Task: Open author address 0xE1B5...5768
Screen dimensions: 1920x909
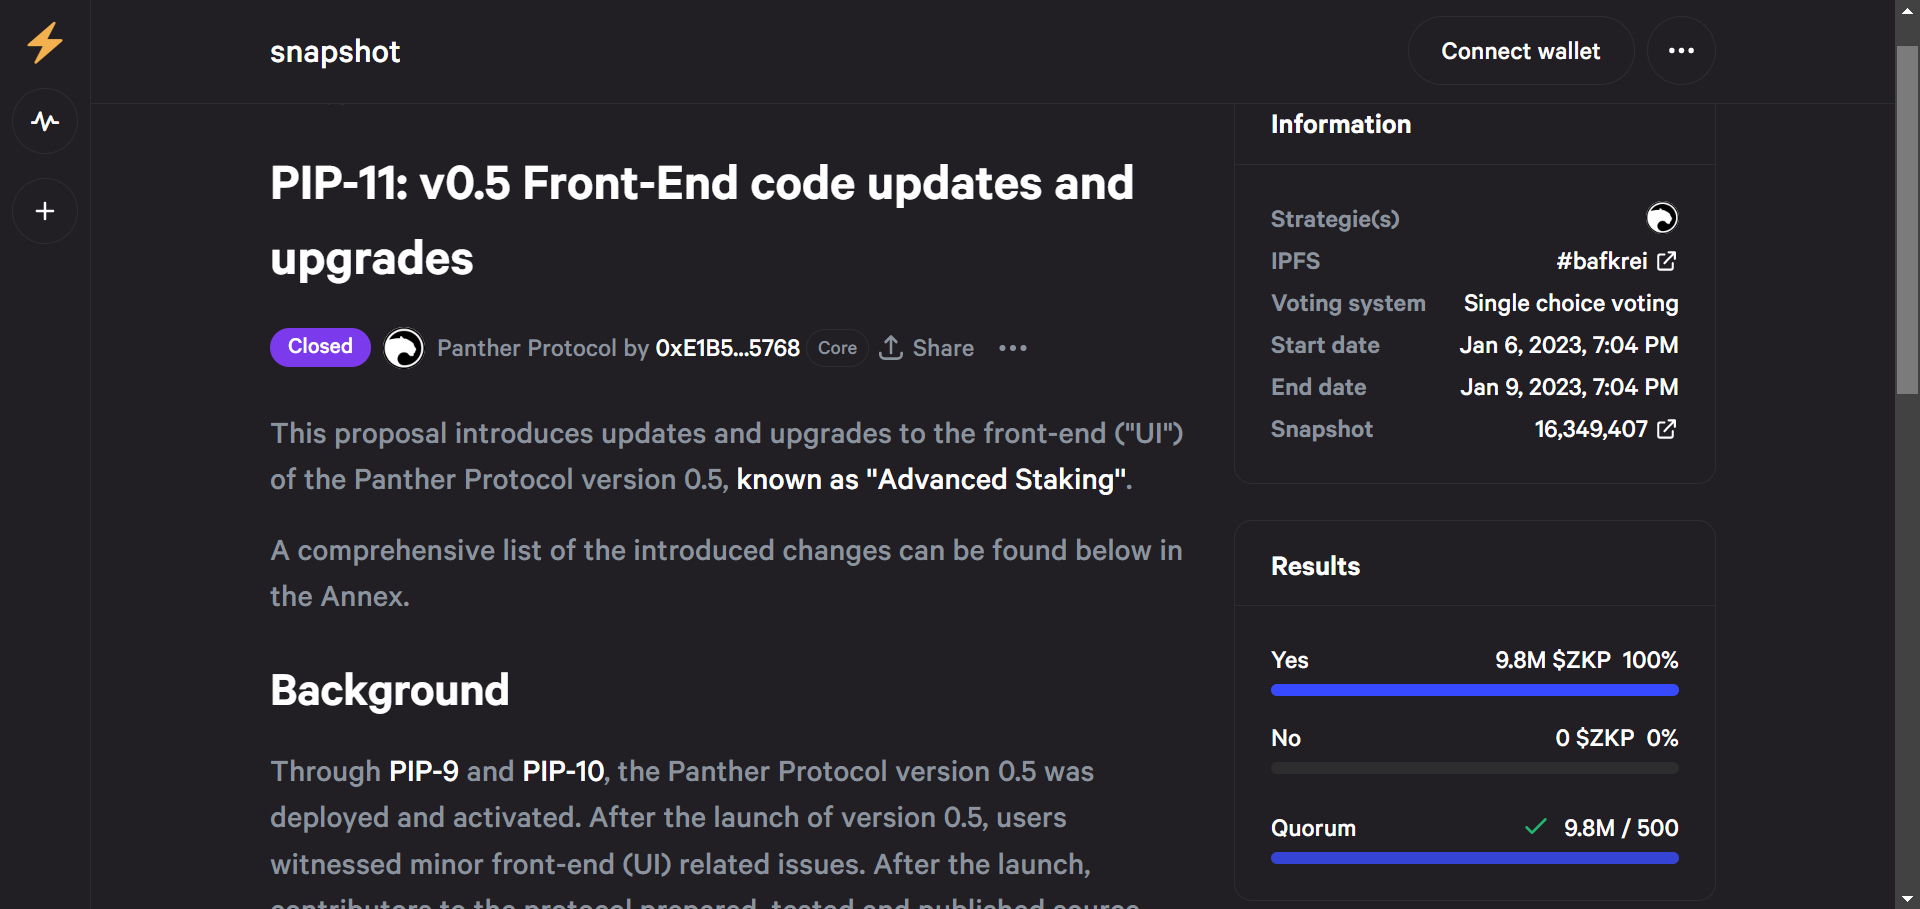Action: point(727,348)
